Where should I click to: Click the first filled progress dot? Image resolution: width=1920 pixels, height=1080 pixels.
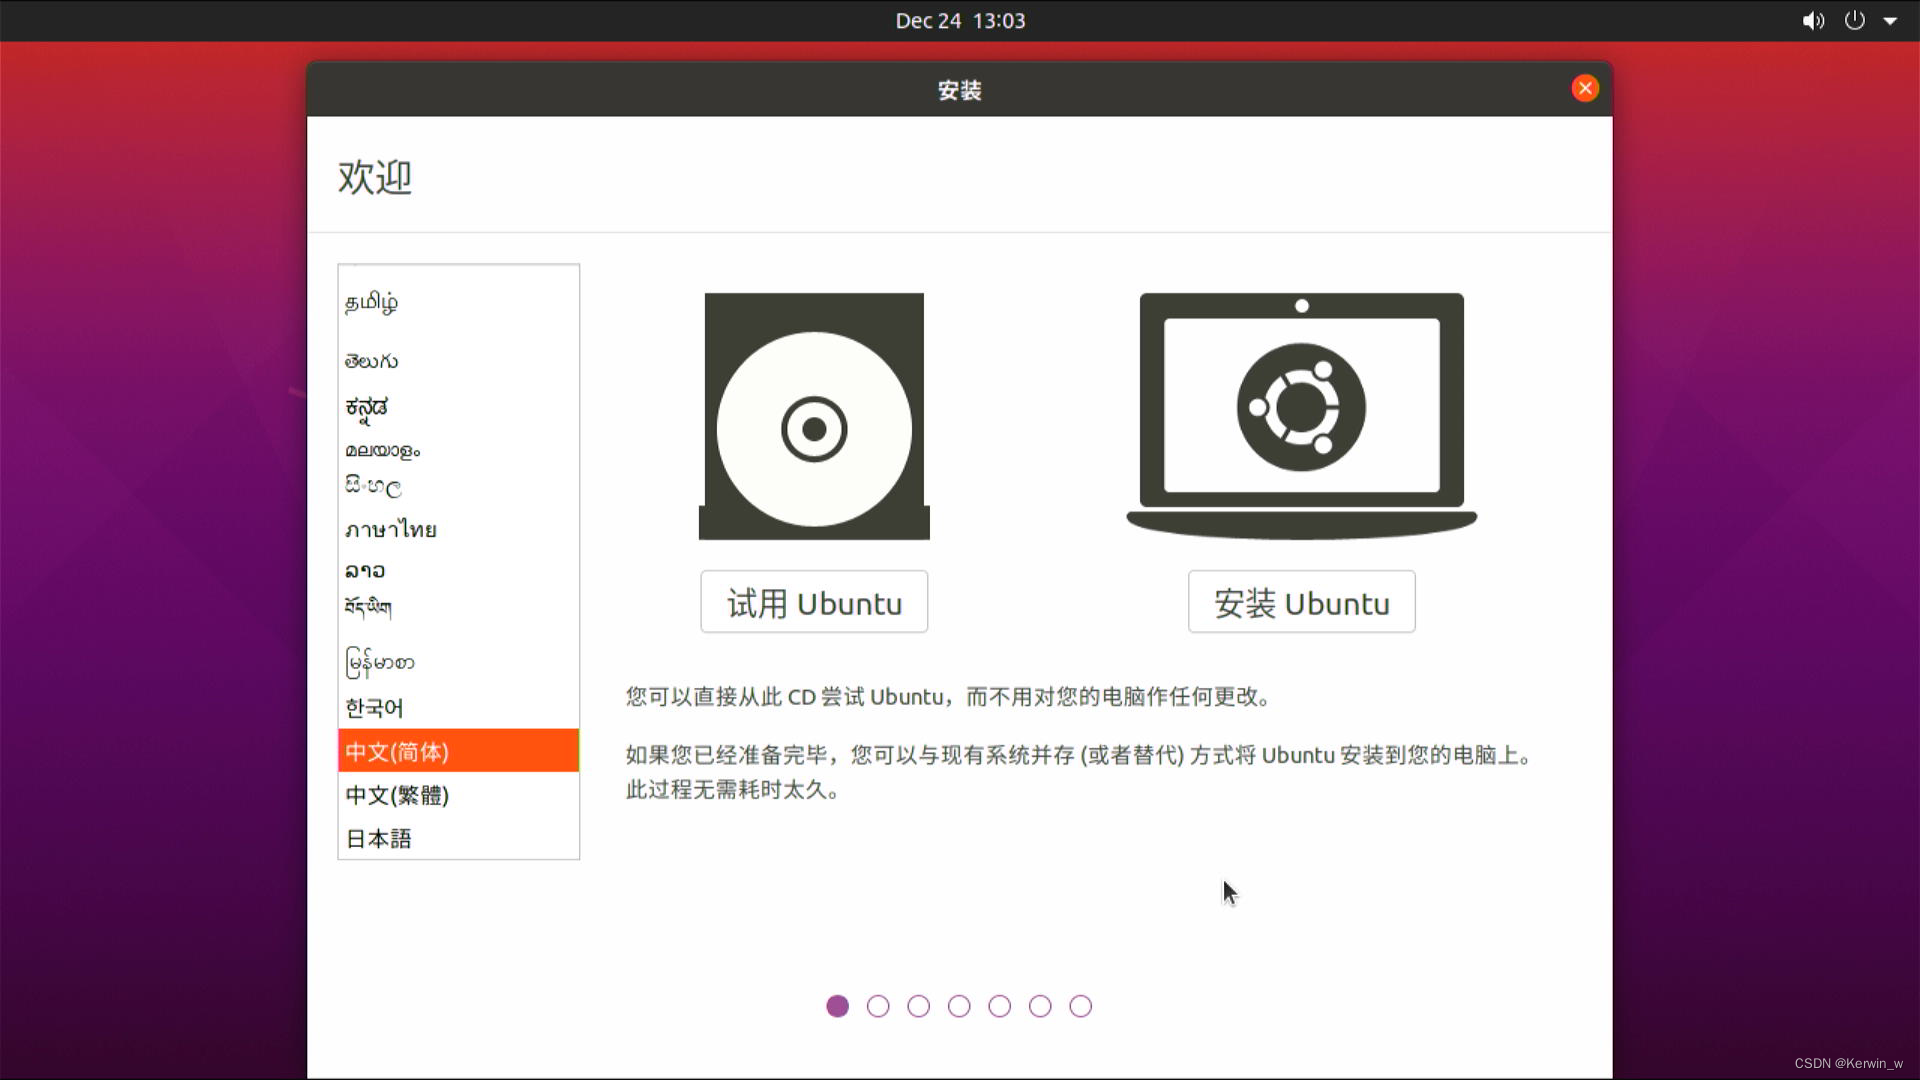(837, 1006)
